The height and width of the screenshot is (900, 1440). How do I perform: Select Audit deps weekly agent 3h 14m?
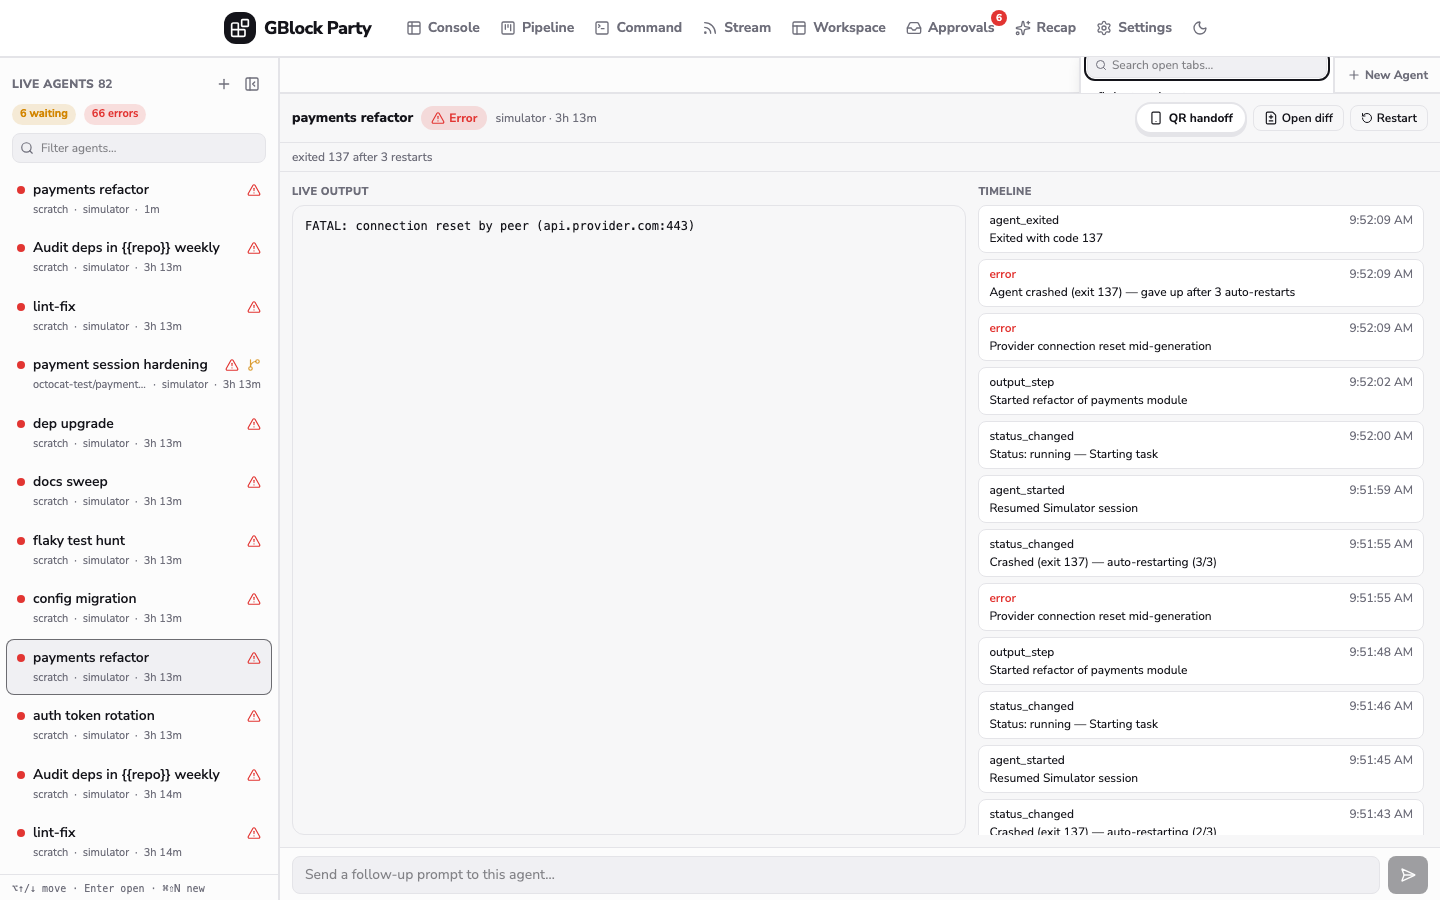point(139,783)
